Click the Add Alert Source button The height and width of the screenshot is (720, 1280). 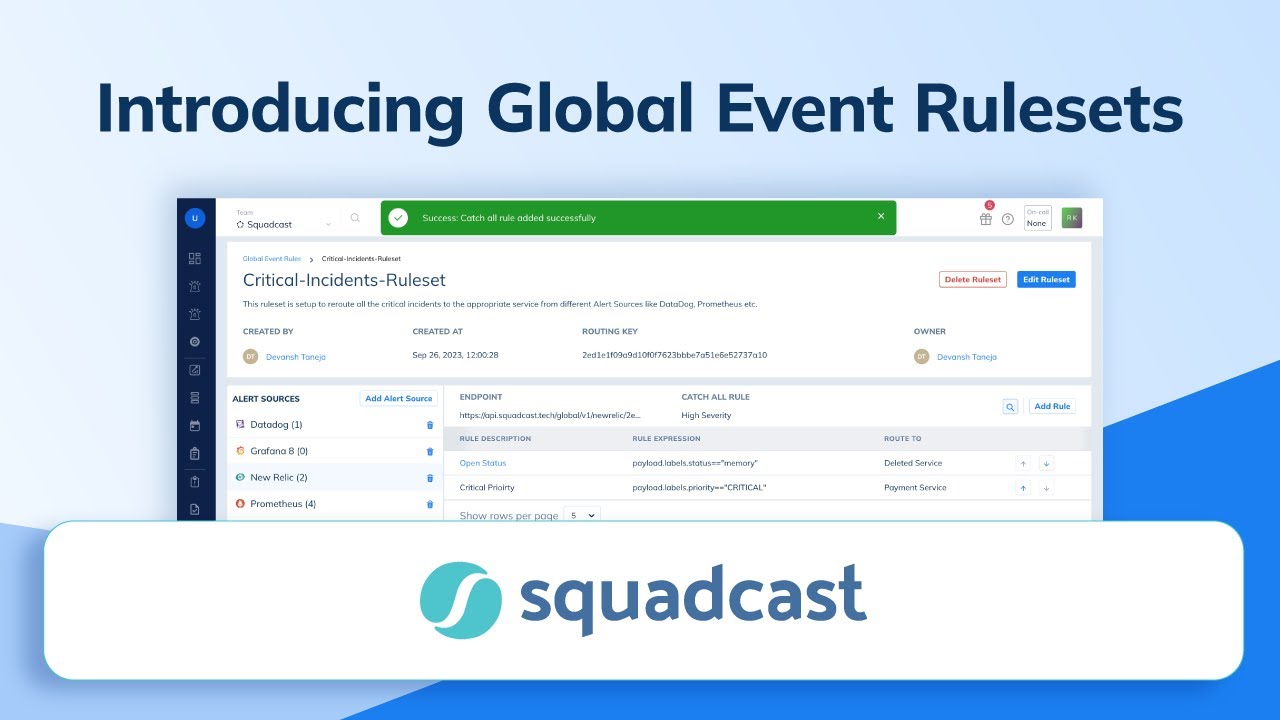399,398
